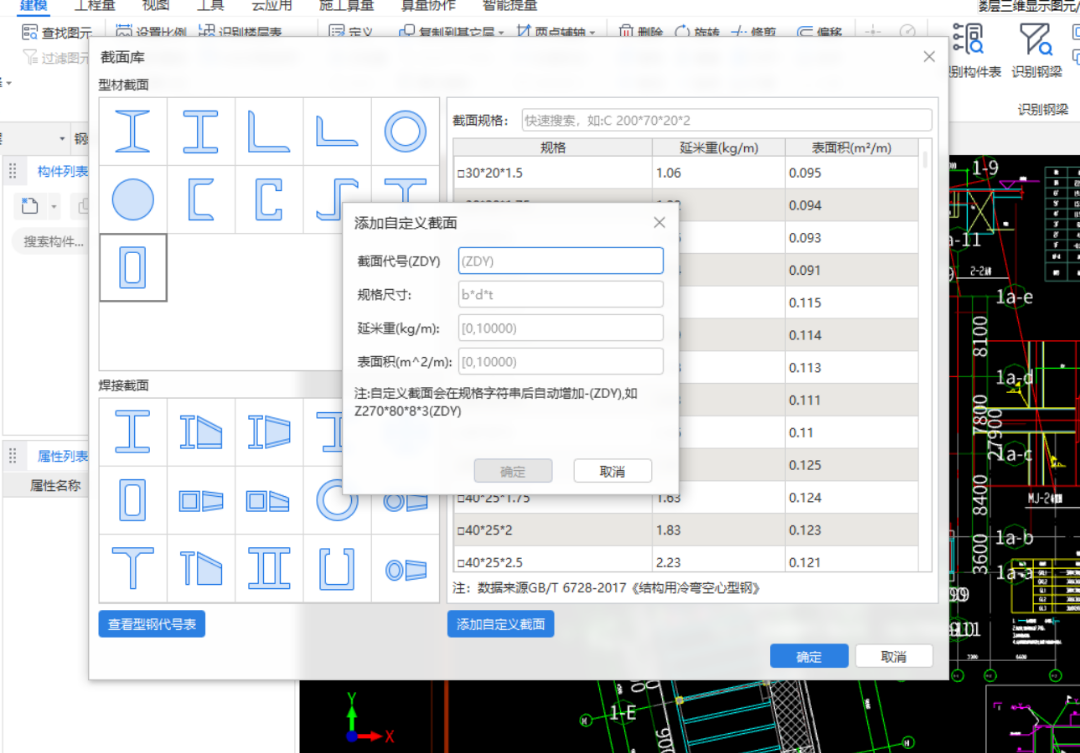Select the welded U-shaped section
The height and width of the screenshot is (753, 1080).
(337, 569)
